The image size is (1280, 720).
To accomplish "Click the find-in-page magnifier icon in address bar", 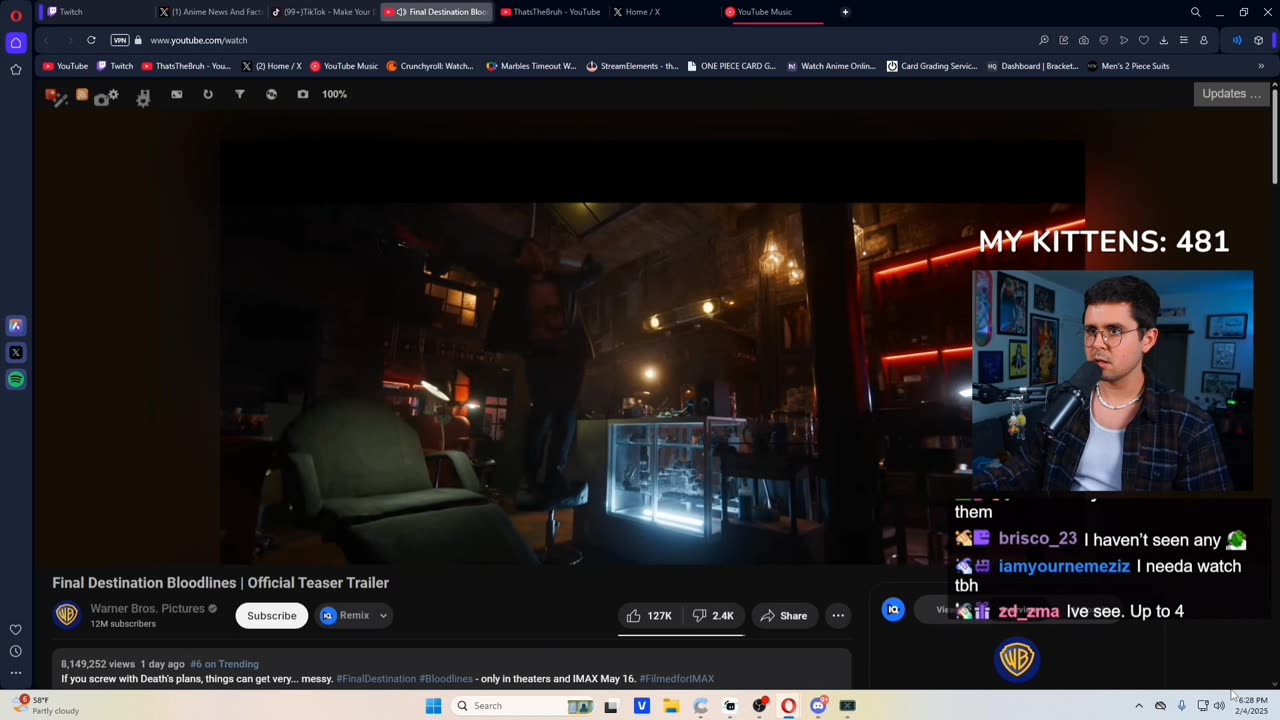I will coord(1044,40).
